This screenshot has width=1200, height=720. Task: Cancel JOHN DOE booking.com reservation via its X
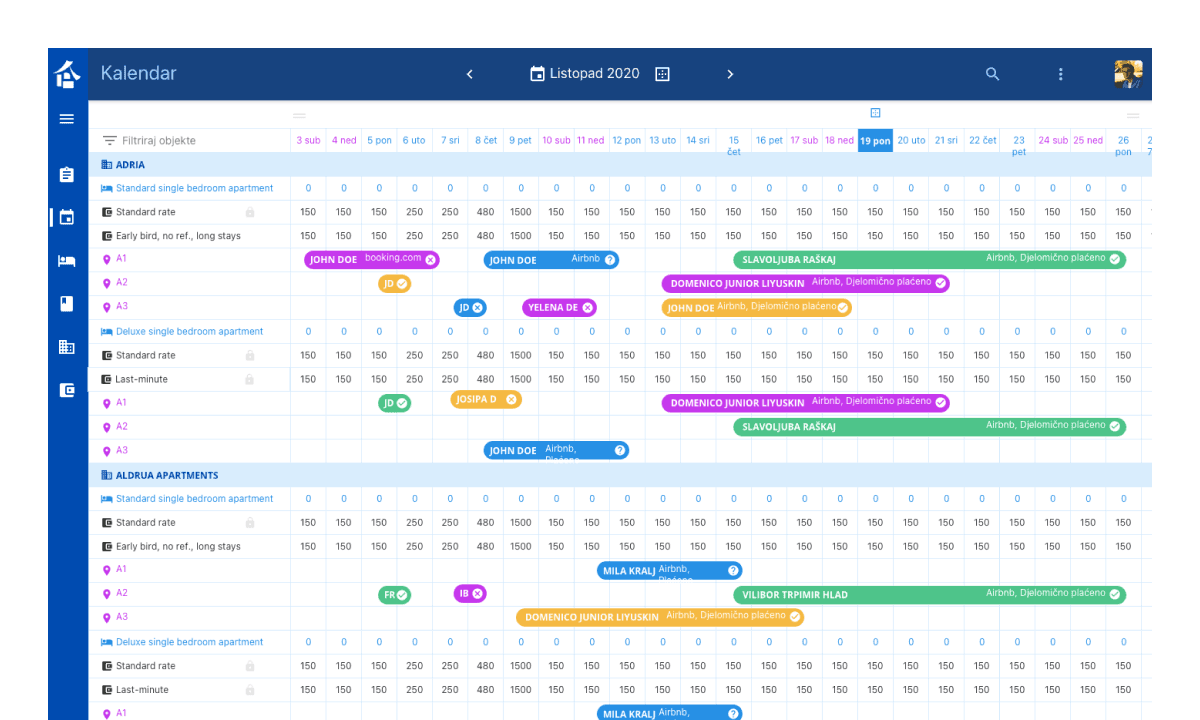430,258
